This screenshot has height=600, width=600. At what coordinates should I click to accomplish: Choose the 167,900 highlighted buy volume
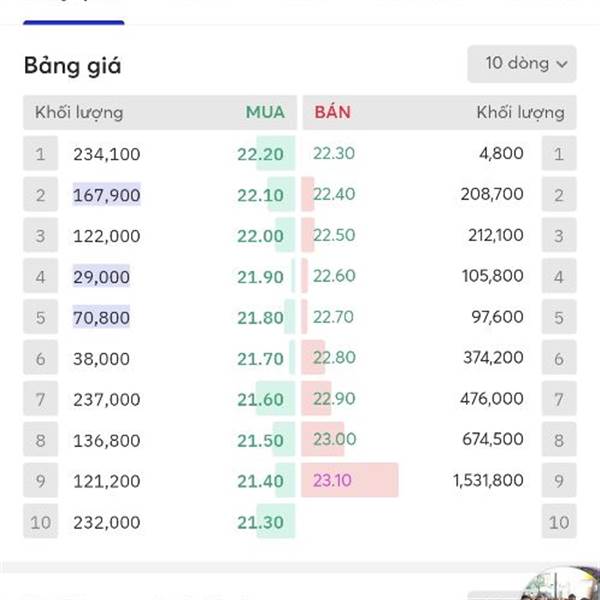click(107, 195)
